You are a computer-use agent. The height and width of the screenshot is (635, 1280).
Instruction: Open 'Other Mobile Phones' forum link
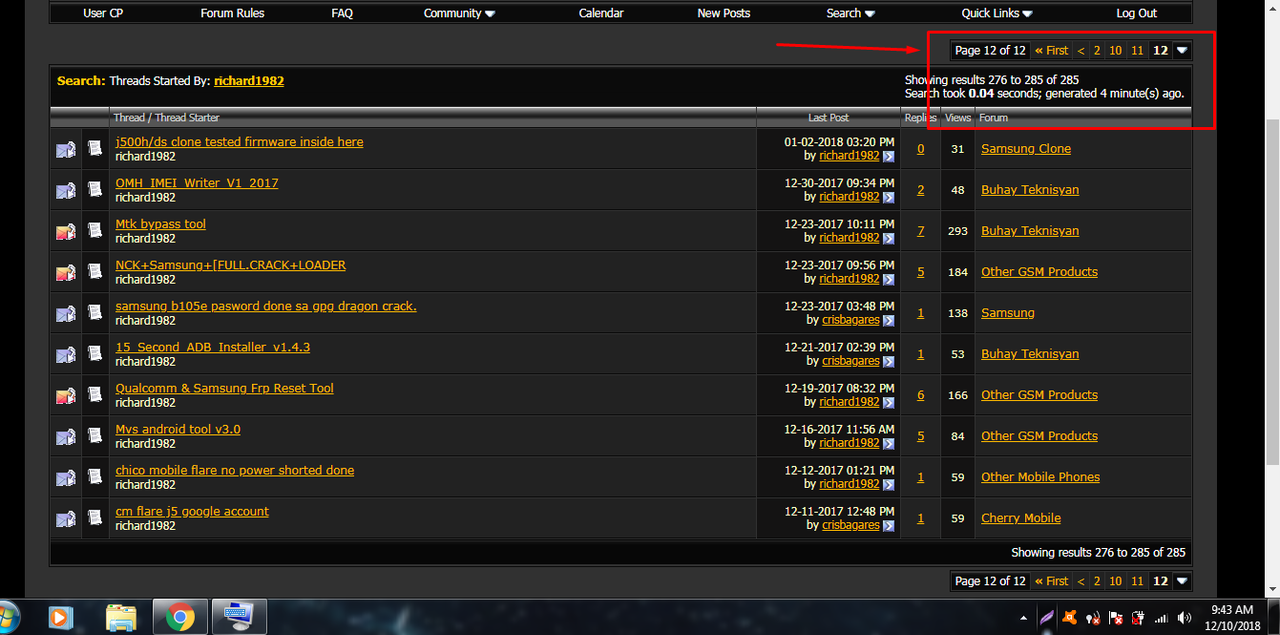click(1040, 477)
